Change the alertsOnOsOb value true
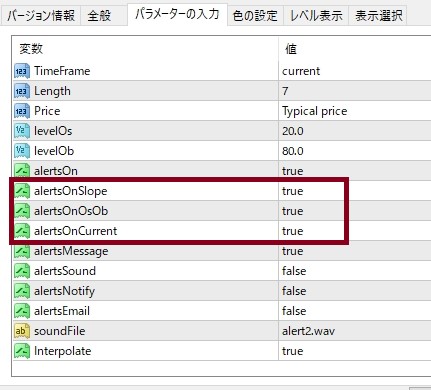This screenshot has width=431, height=390. coord(292,211)
